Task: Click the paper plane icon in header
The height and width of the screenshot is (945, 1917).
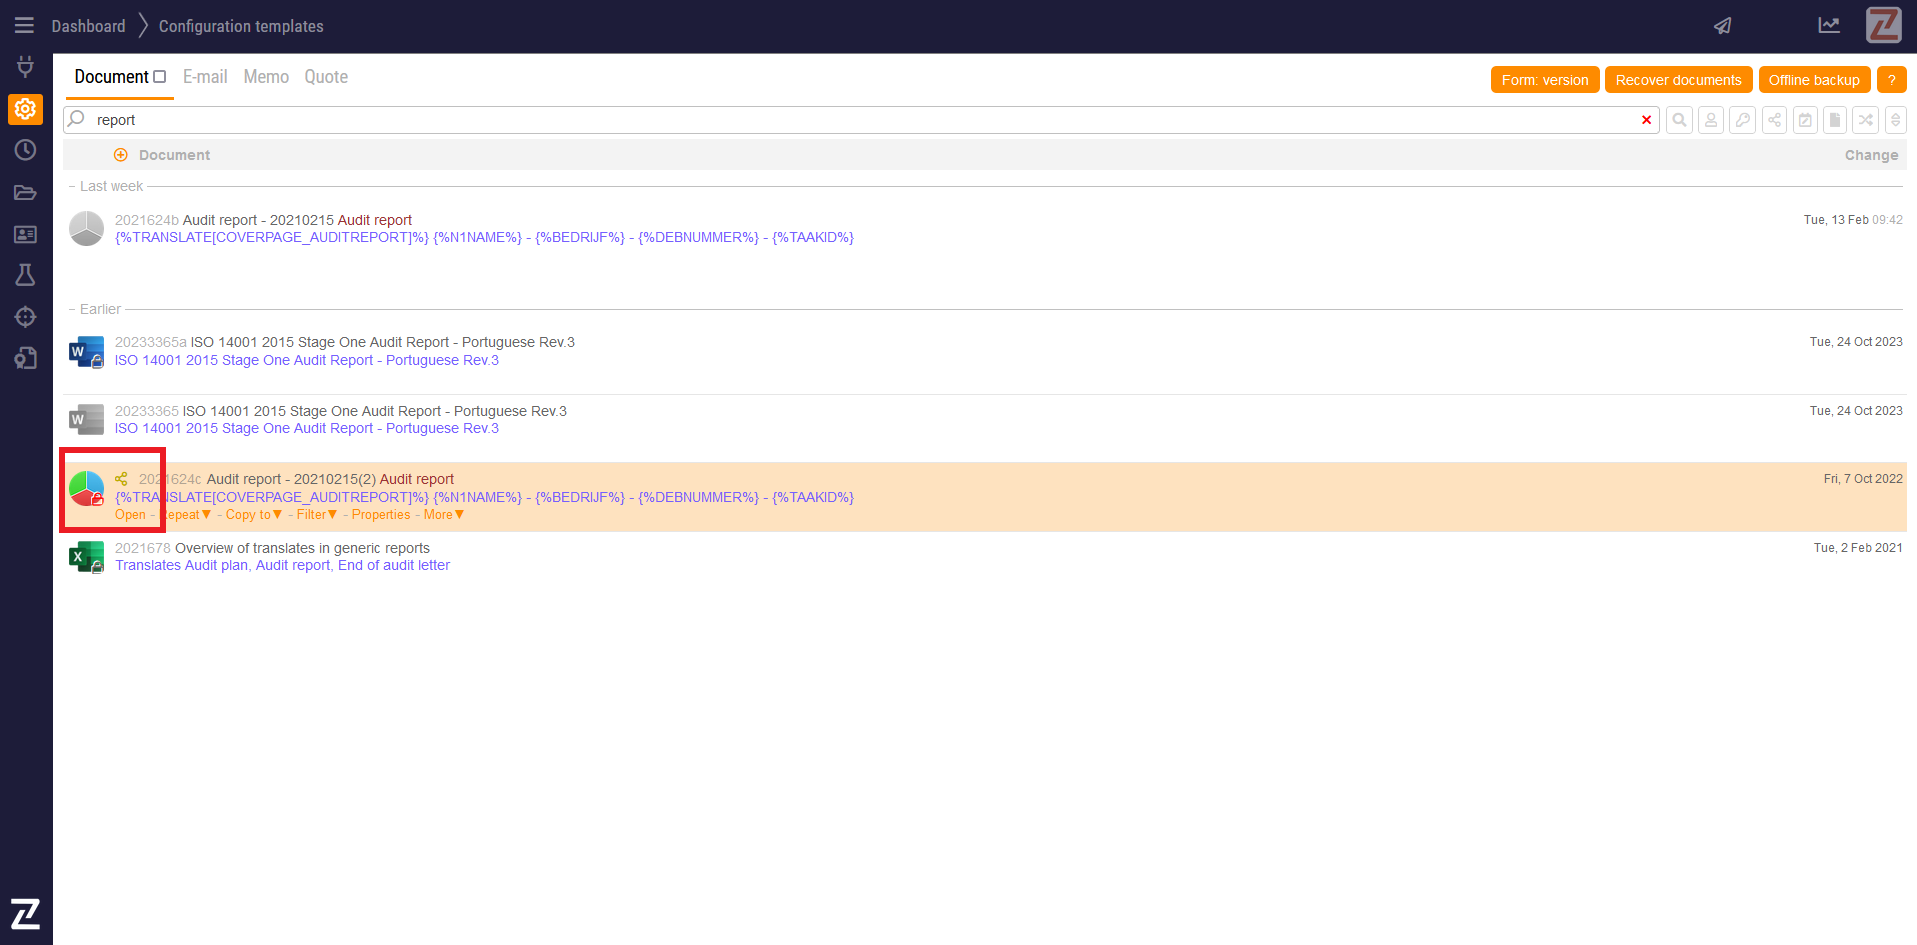Action: tap(1722, 26)
